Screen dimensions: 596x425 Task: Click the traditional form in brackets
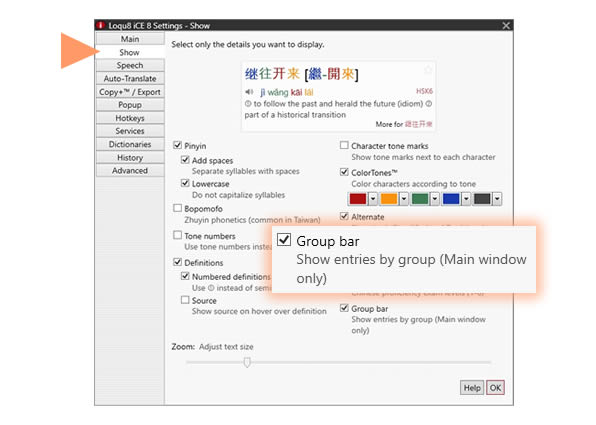point(331,74)
